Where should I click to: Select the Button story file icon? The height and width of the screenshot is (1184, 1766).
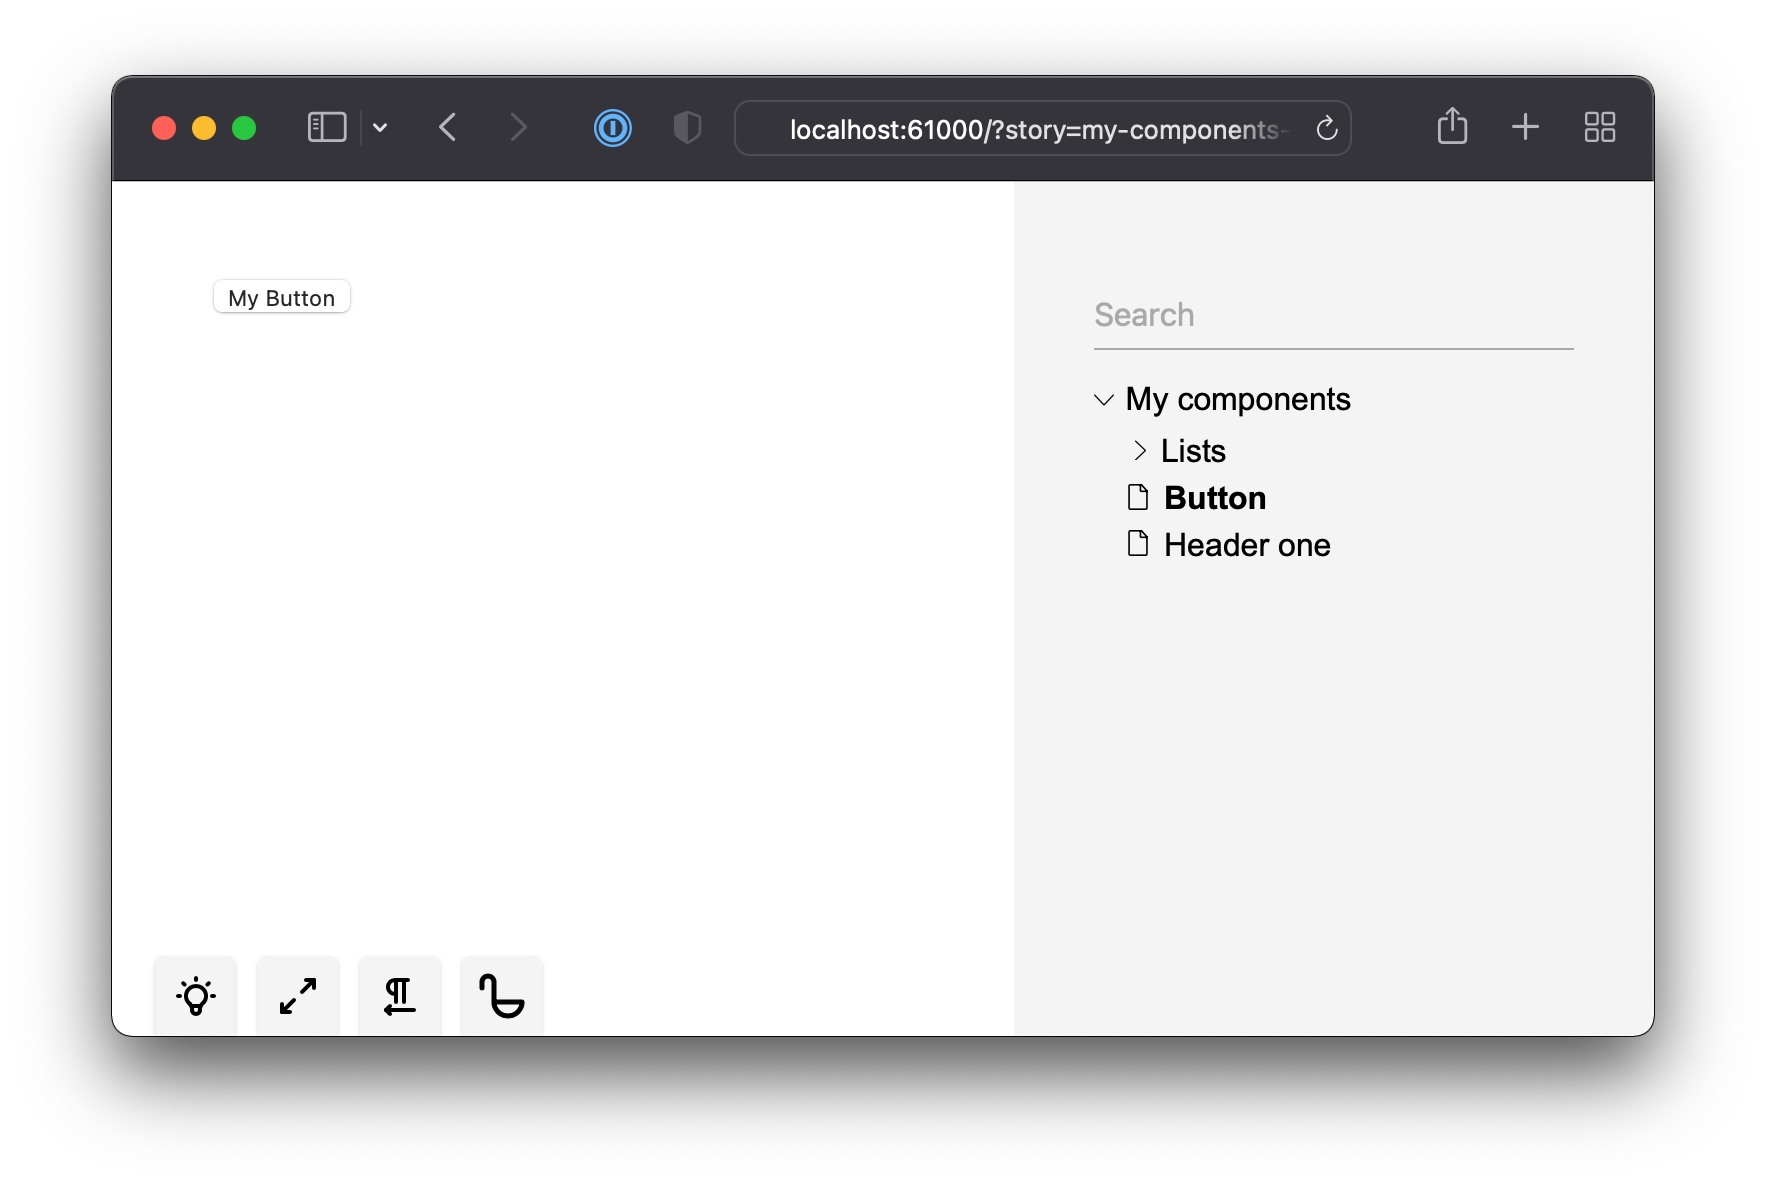(1138, 497)
